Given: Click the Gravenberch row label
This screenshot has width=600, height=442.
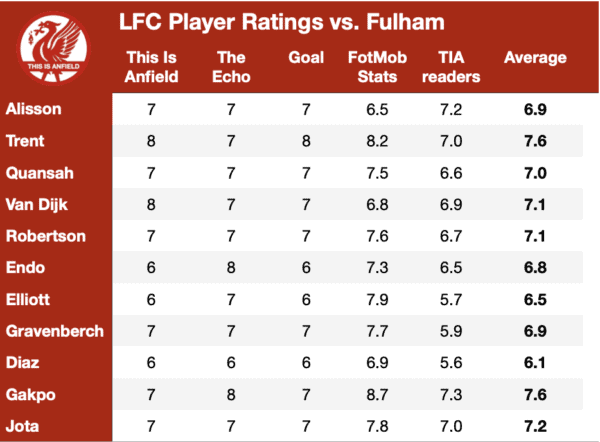Looking at the screenshot, I should pyautogui.click(x=55, y=331).
